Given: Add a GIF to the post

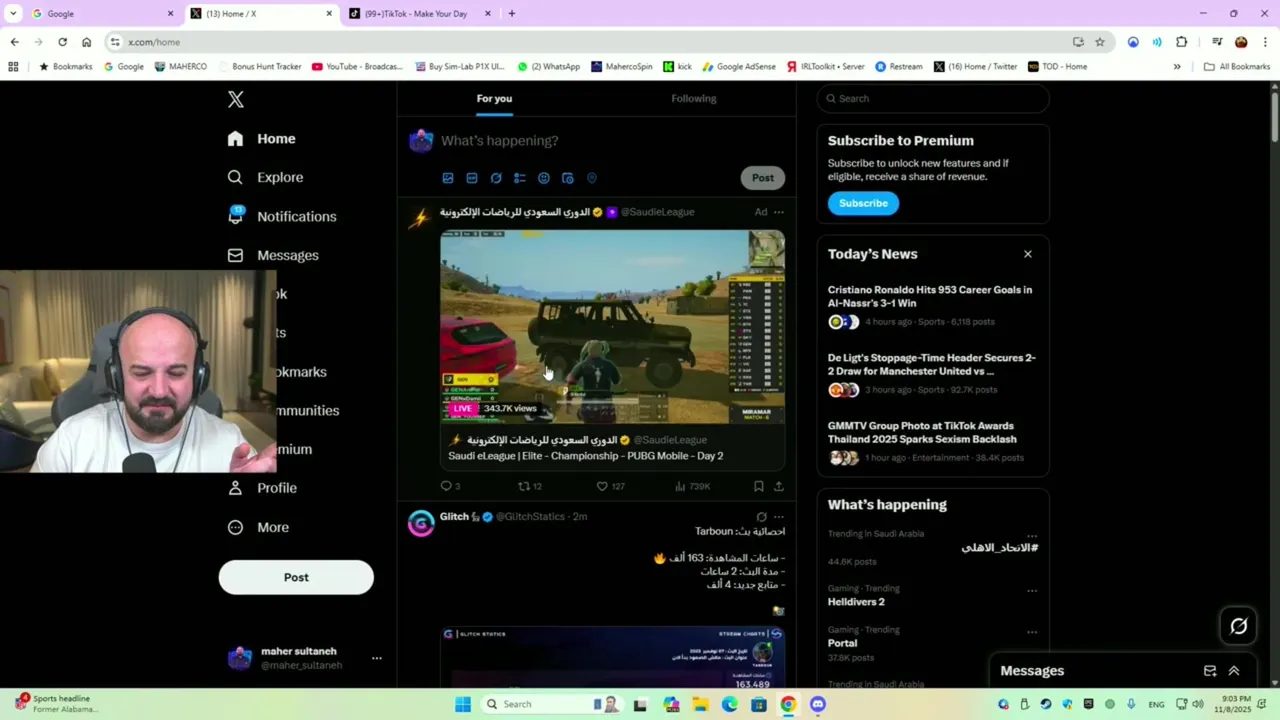Looking at the screenshot, I should pos(472,178).
